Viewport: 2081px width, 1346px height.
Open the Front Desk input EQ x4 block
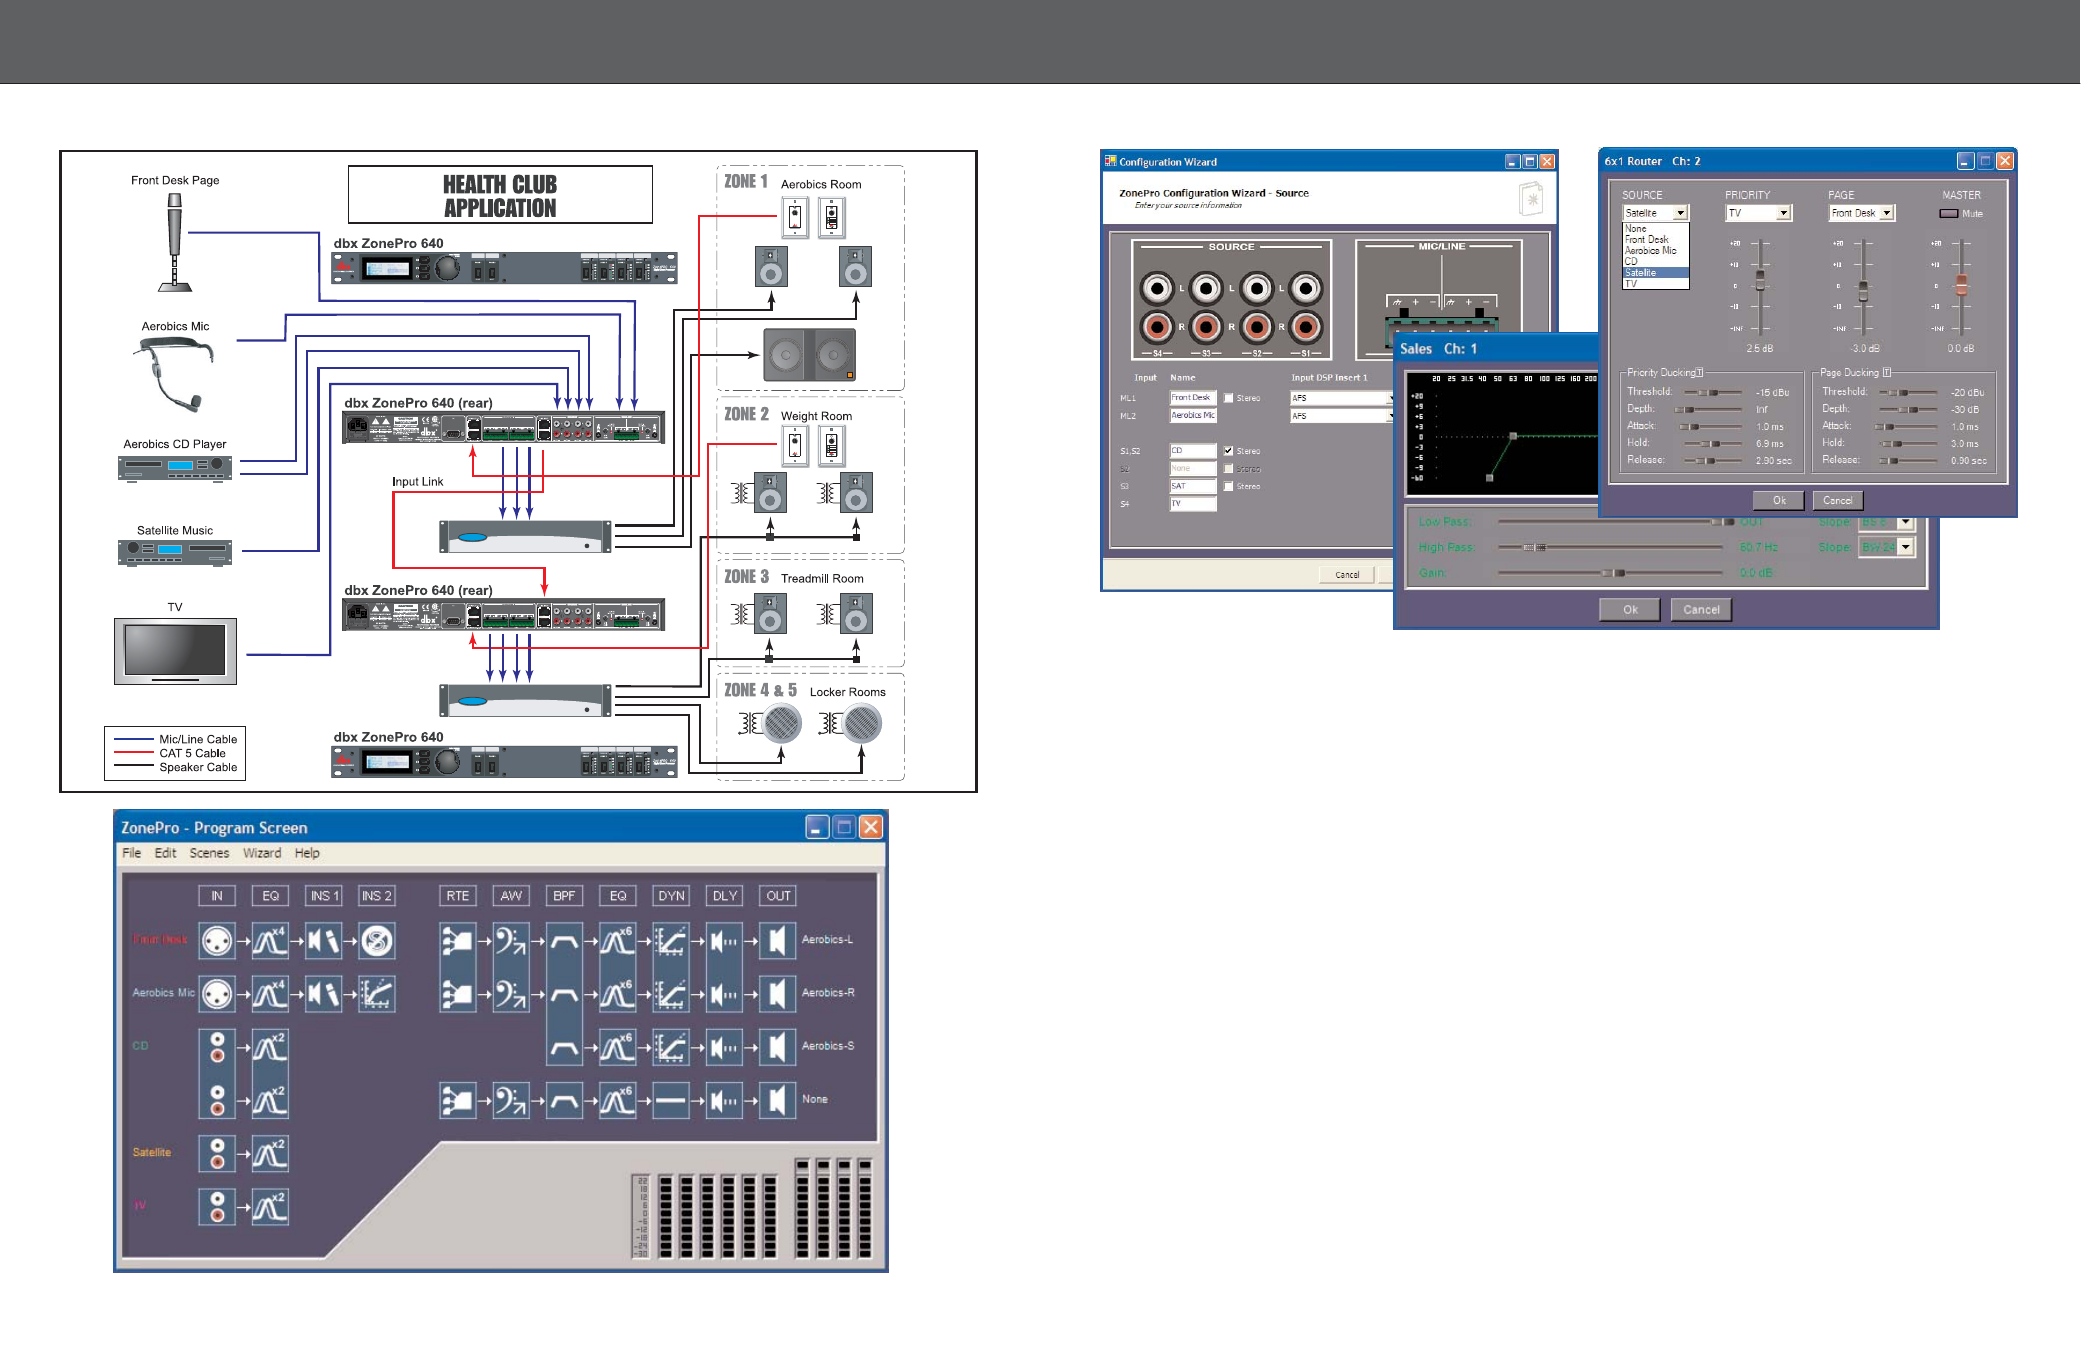pyautogui.click(x=270, y=940)
